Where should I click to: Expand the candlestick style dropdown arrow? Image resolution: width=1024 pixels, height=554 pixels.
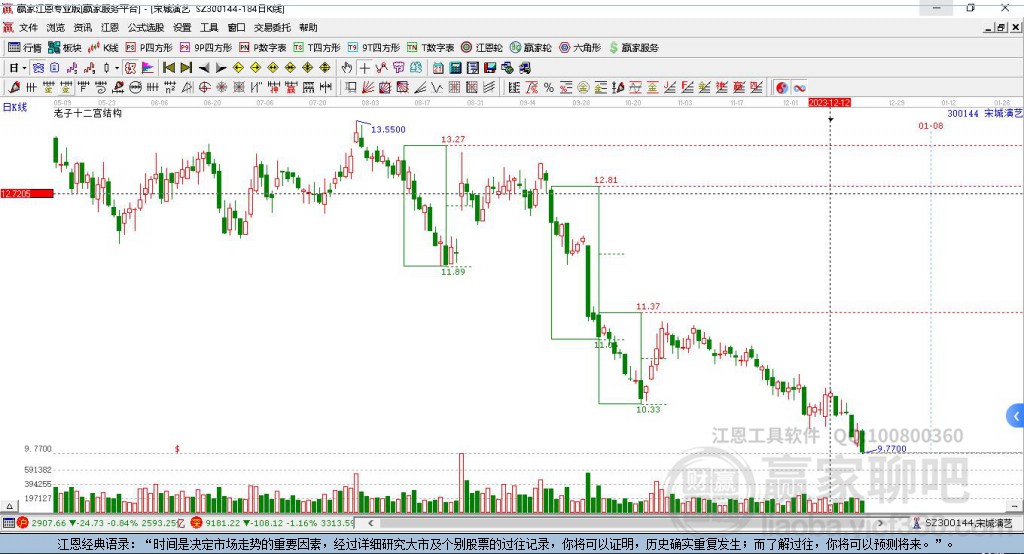tap(116, 68)
